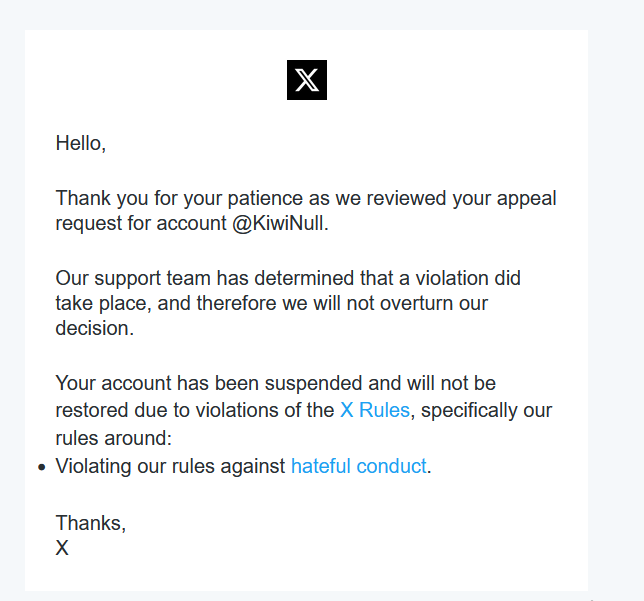Image resolution: width=644 pixels, height=601 pixels.
Task: Click the bullet point before "Violating"
Action: click(41, 467)
